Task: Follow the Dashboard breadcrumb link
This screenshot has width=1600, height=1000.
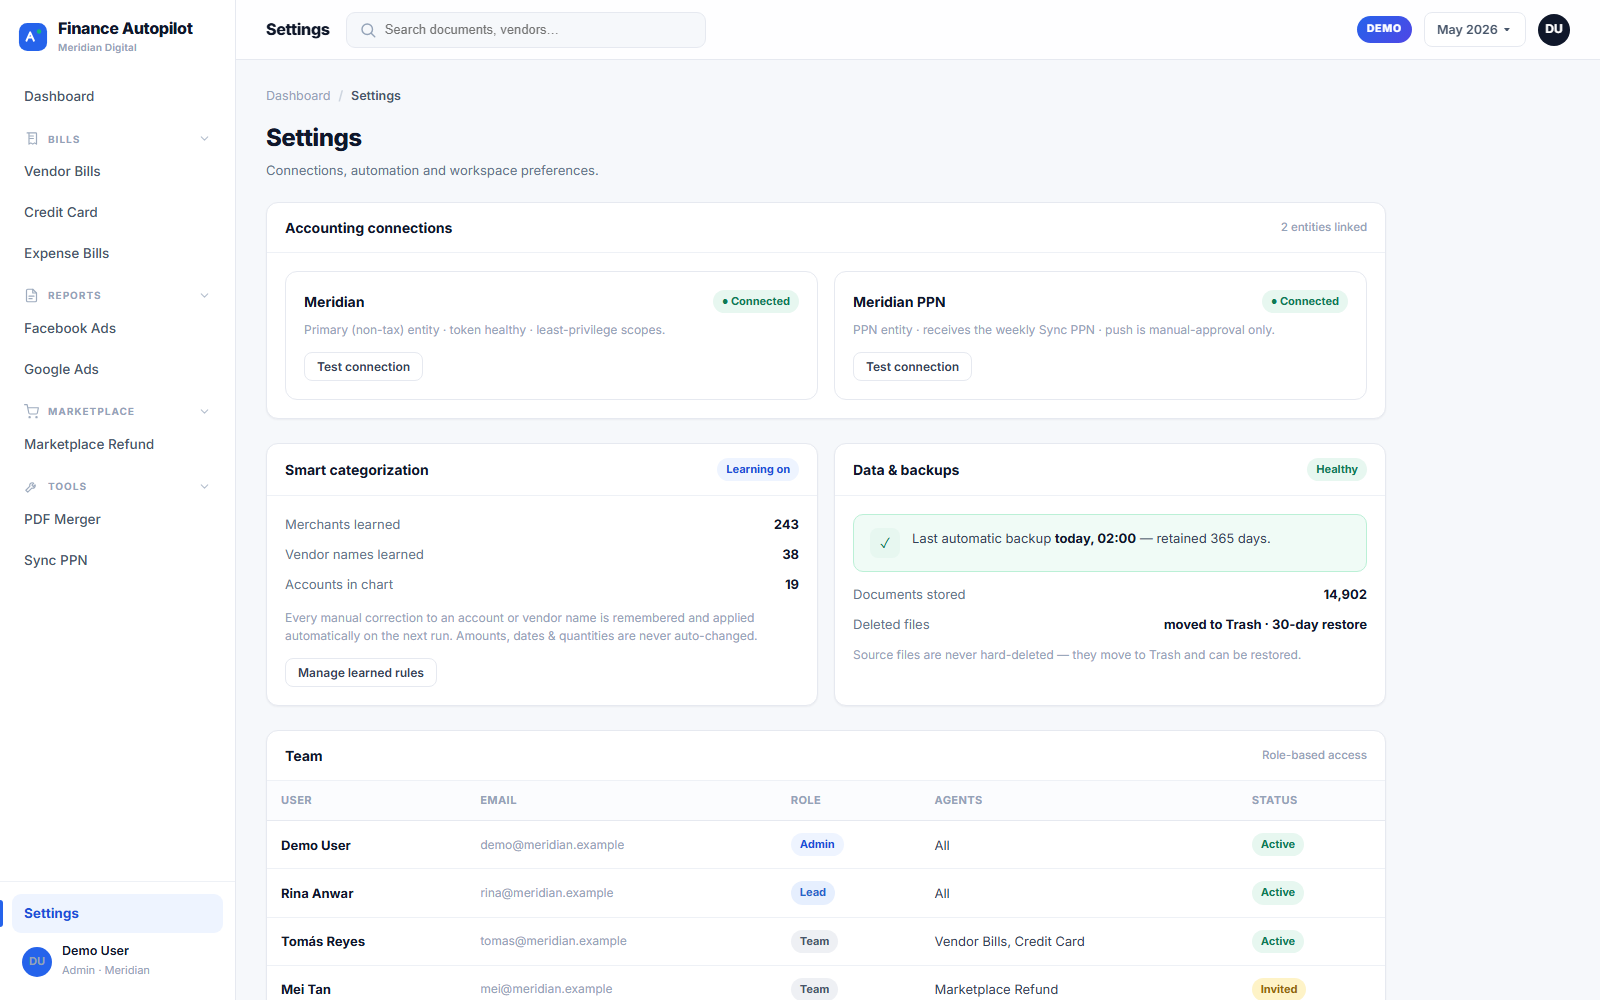Action: tap(298, 96)
